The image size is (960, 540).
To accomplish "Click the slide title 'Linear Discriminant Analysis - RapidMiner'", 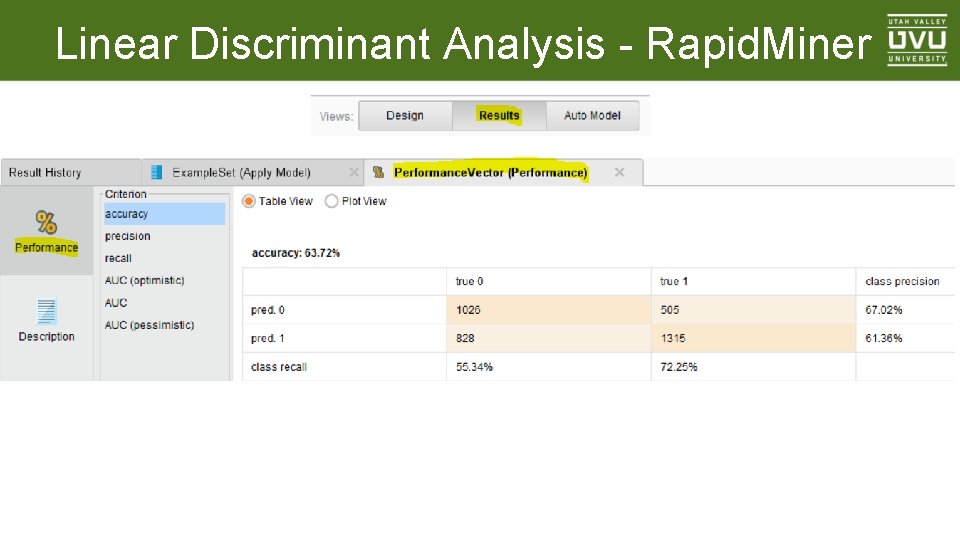I will tap(463, 44).
